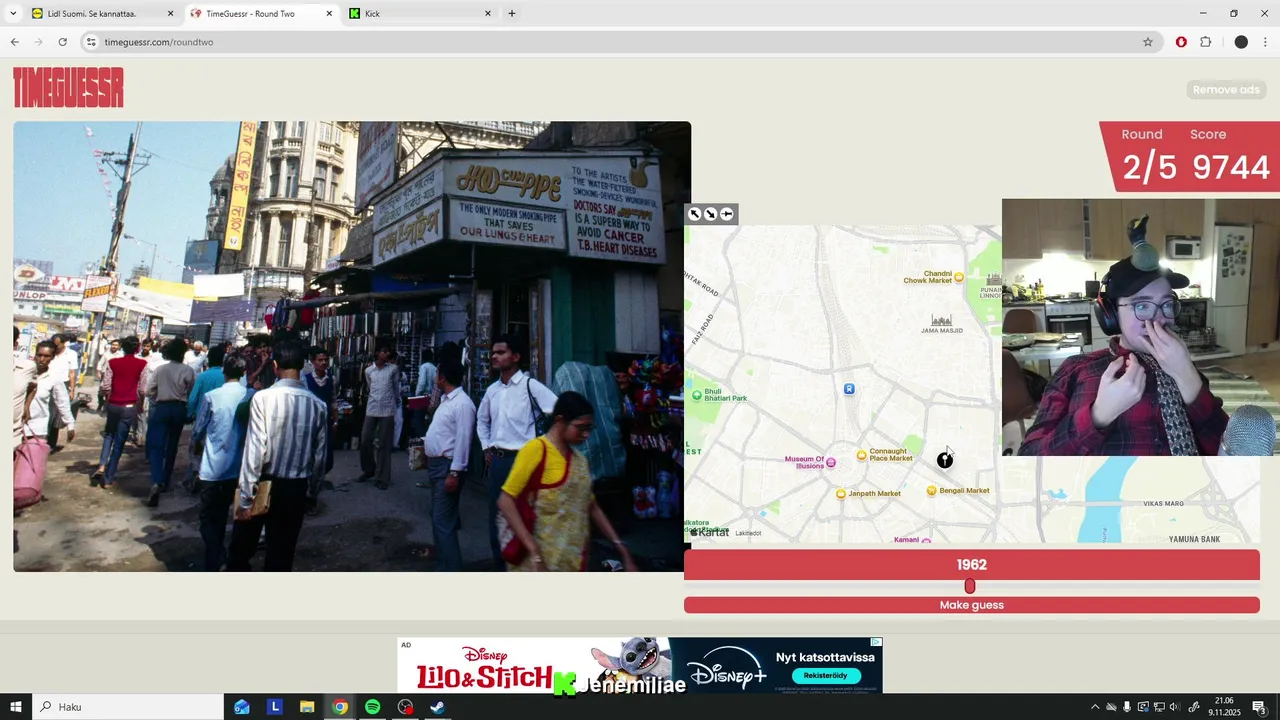Open the Chrome profile avatar
Image resolution: width=1280 pixels, height=720 pixels.
click(1241, 42)
